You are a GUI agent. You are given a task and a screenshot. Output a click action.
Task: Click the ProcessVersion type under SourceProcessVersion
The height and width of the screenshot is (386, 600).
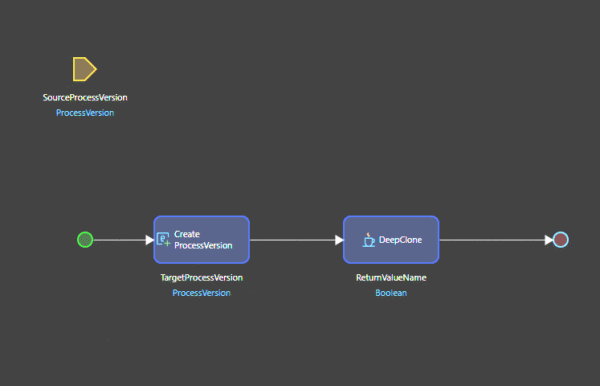(85, 113)
